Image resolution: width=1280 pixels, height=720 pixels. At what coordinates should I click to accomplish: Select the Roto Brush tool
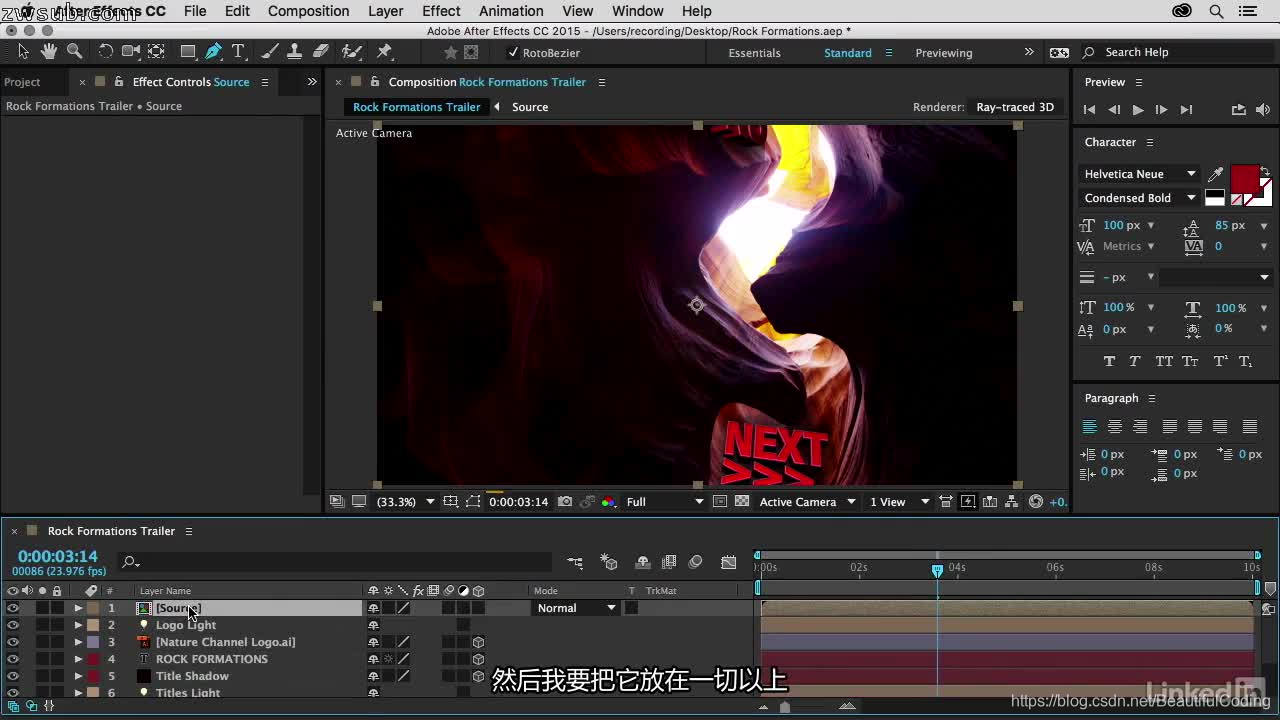click(x=352, y=51)
